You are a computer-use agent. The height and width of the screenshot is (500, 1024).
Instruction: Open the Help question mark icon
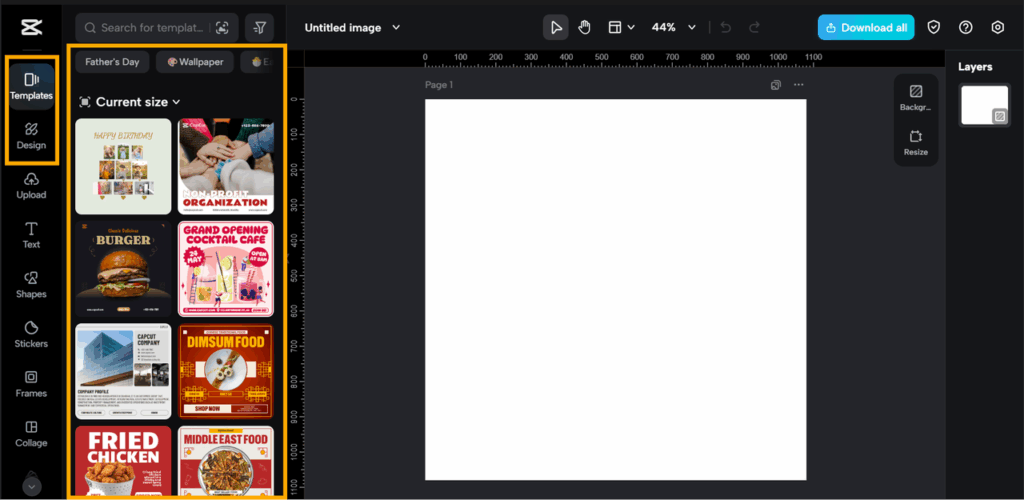pyautogui.click(x=965, y=28)
